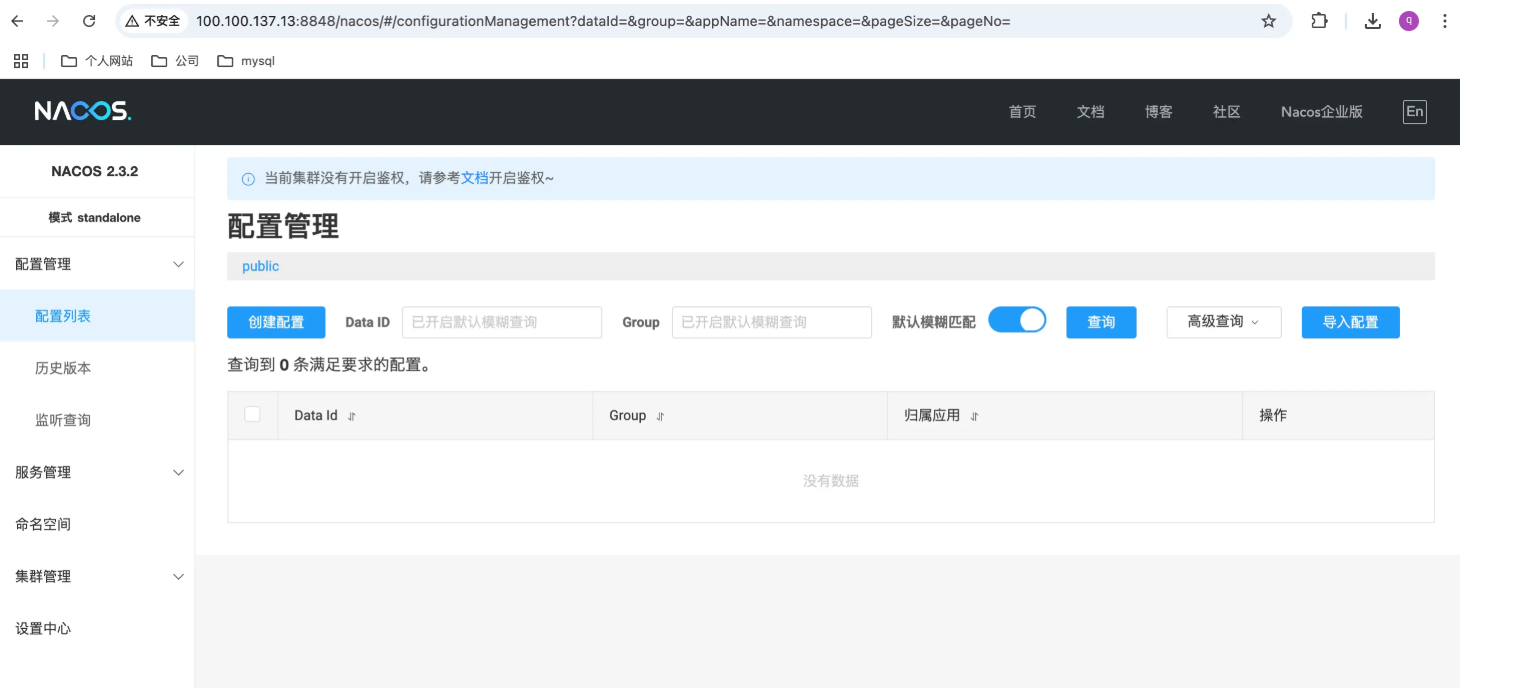Sort by 归属应用 column icon

pyautogui.click(x=974, y=416)
